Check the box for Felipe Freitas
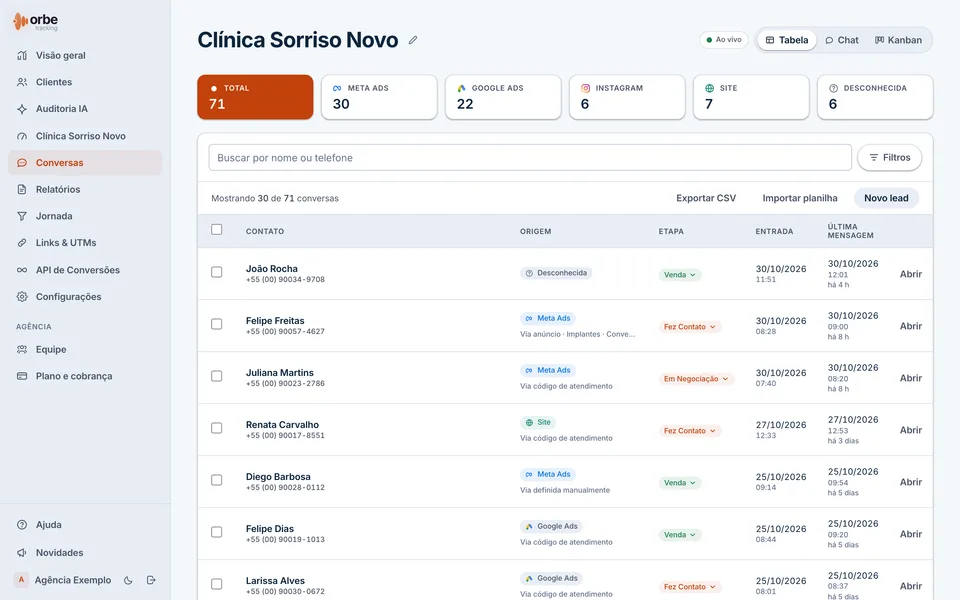 tap(217, 324)
